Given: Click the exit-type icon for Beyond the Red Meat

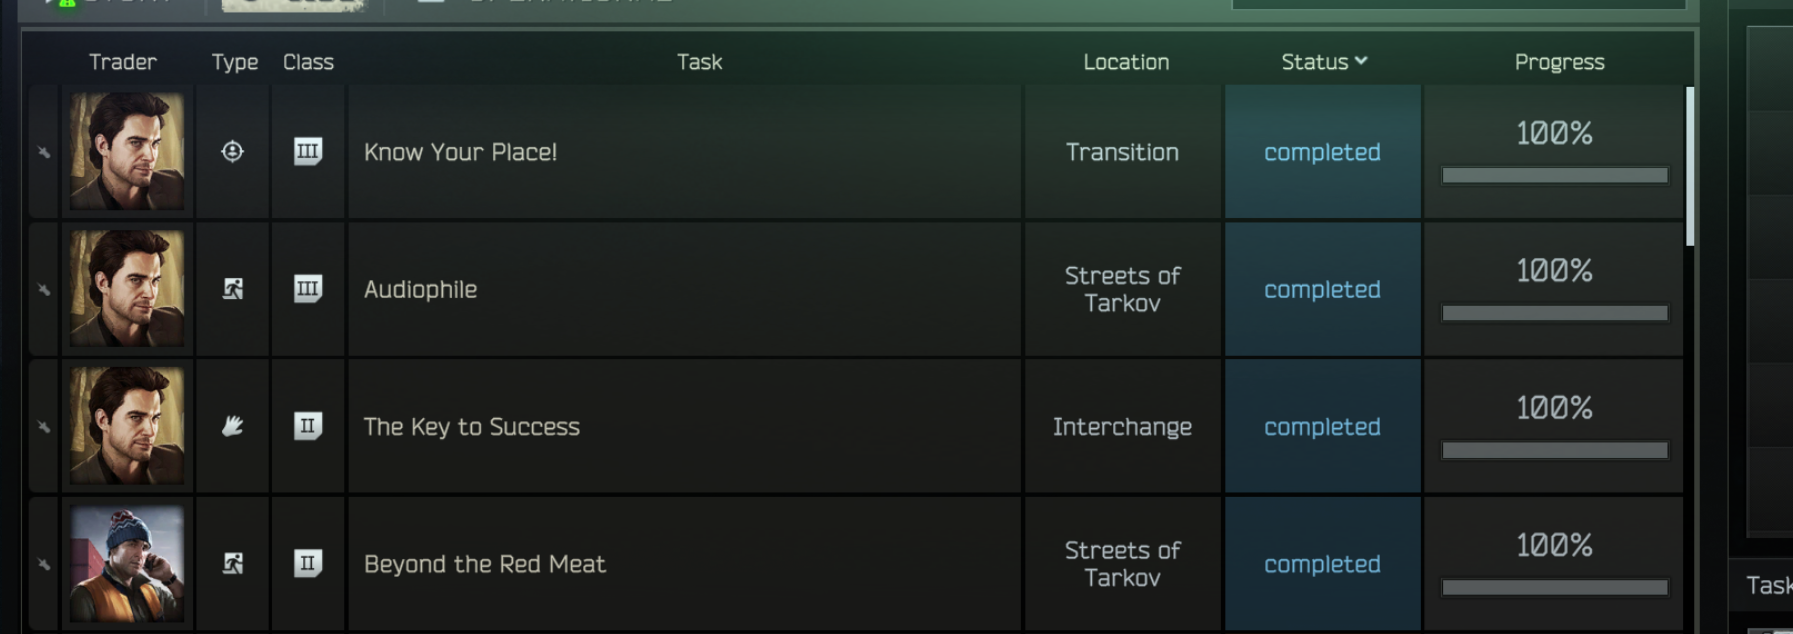Looking at the screenshot, I should pos(233,564).
